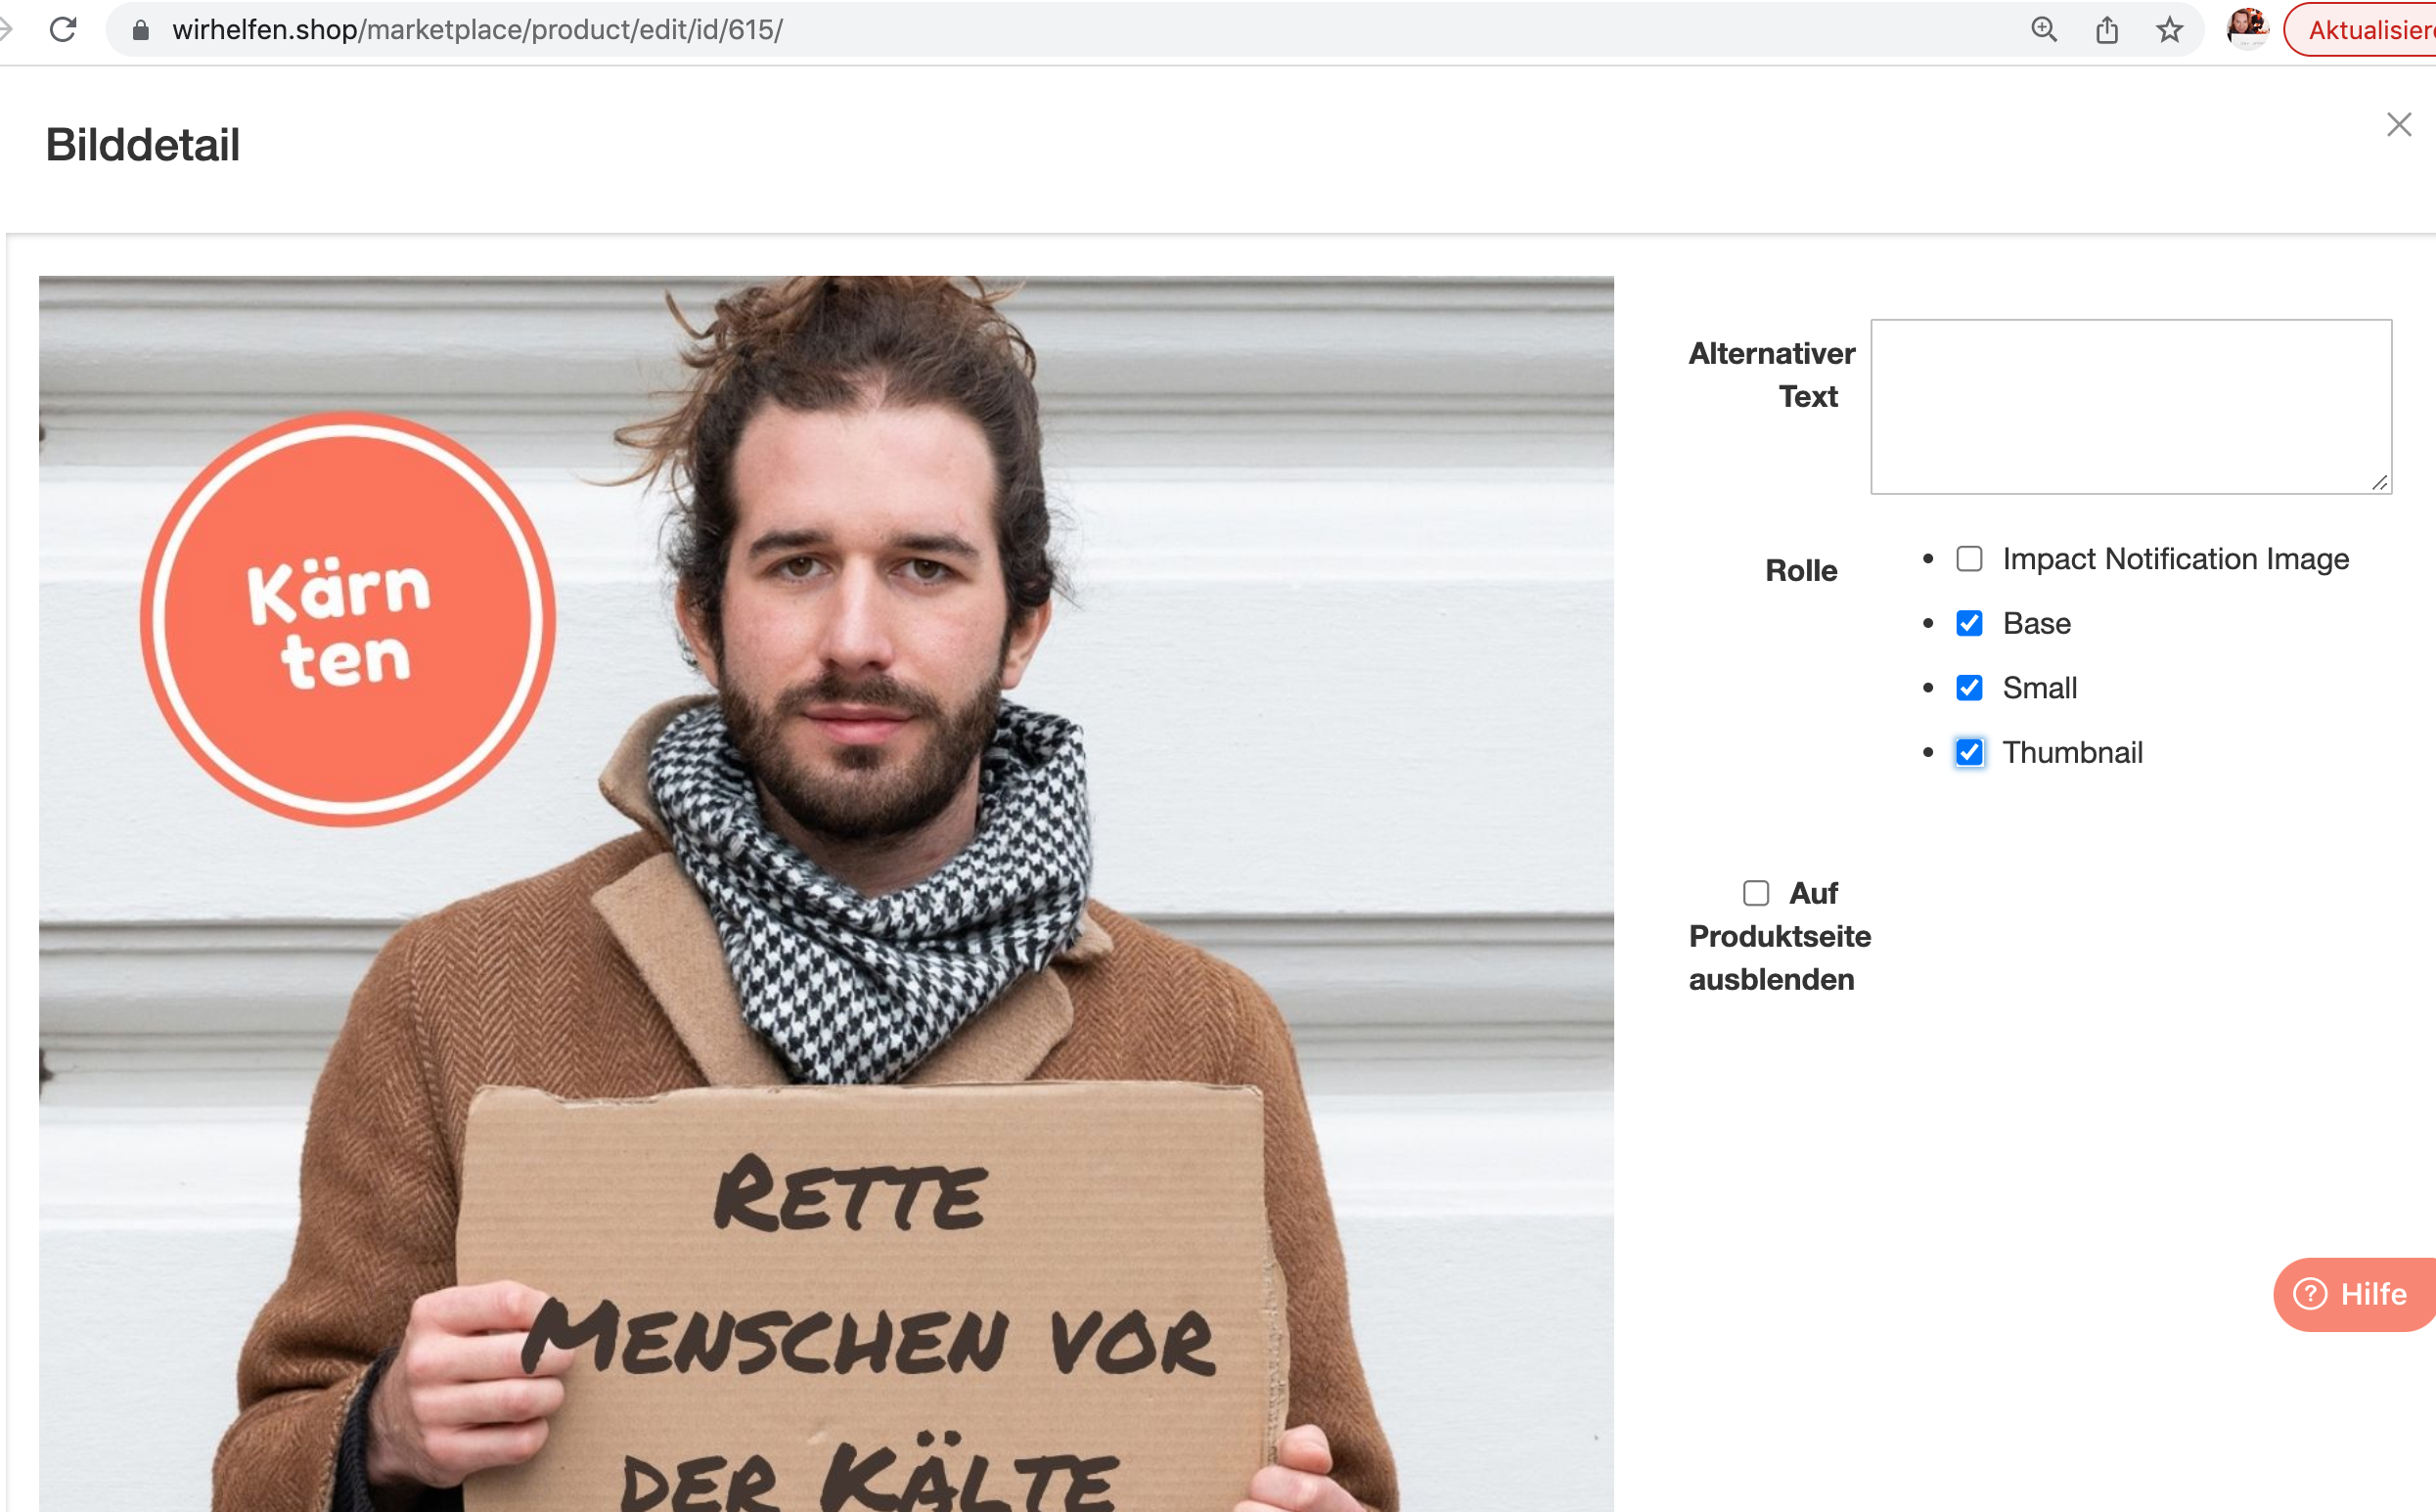Enable Auf Produktseite ausblenden checkbox
The height and width of the screenshot is (1512, 2436).
(x=1756, y=893)
